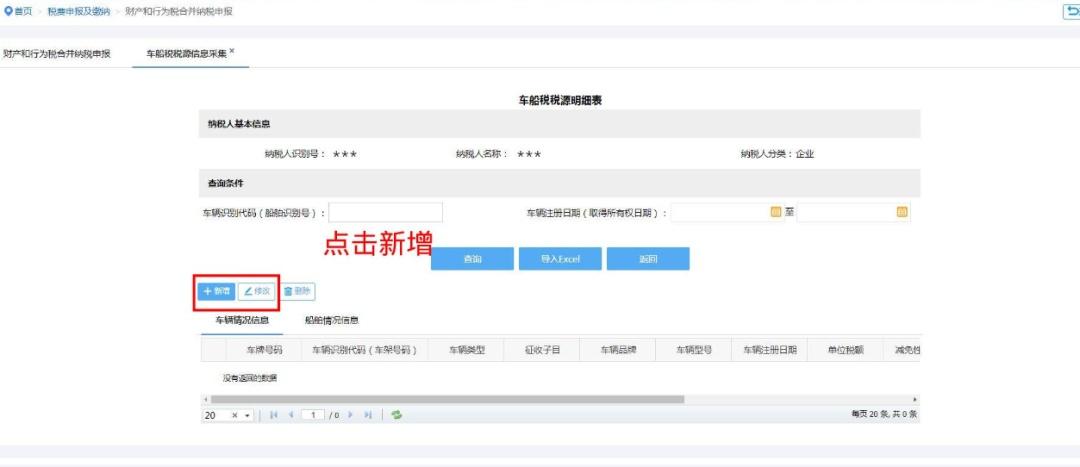This screenshot has height=467, width=1080.
Task: Click the 修改 (edit) pencil button
Action: pyautogui.click(x=257, y=291)
